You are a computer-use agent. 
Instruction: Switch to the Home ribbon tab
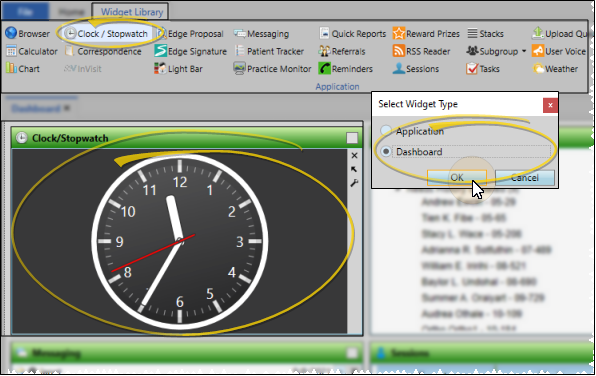[x=71, y=12]
